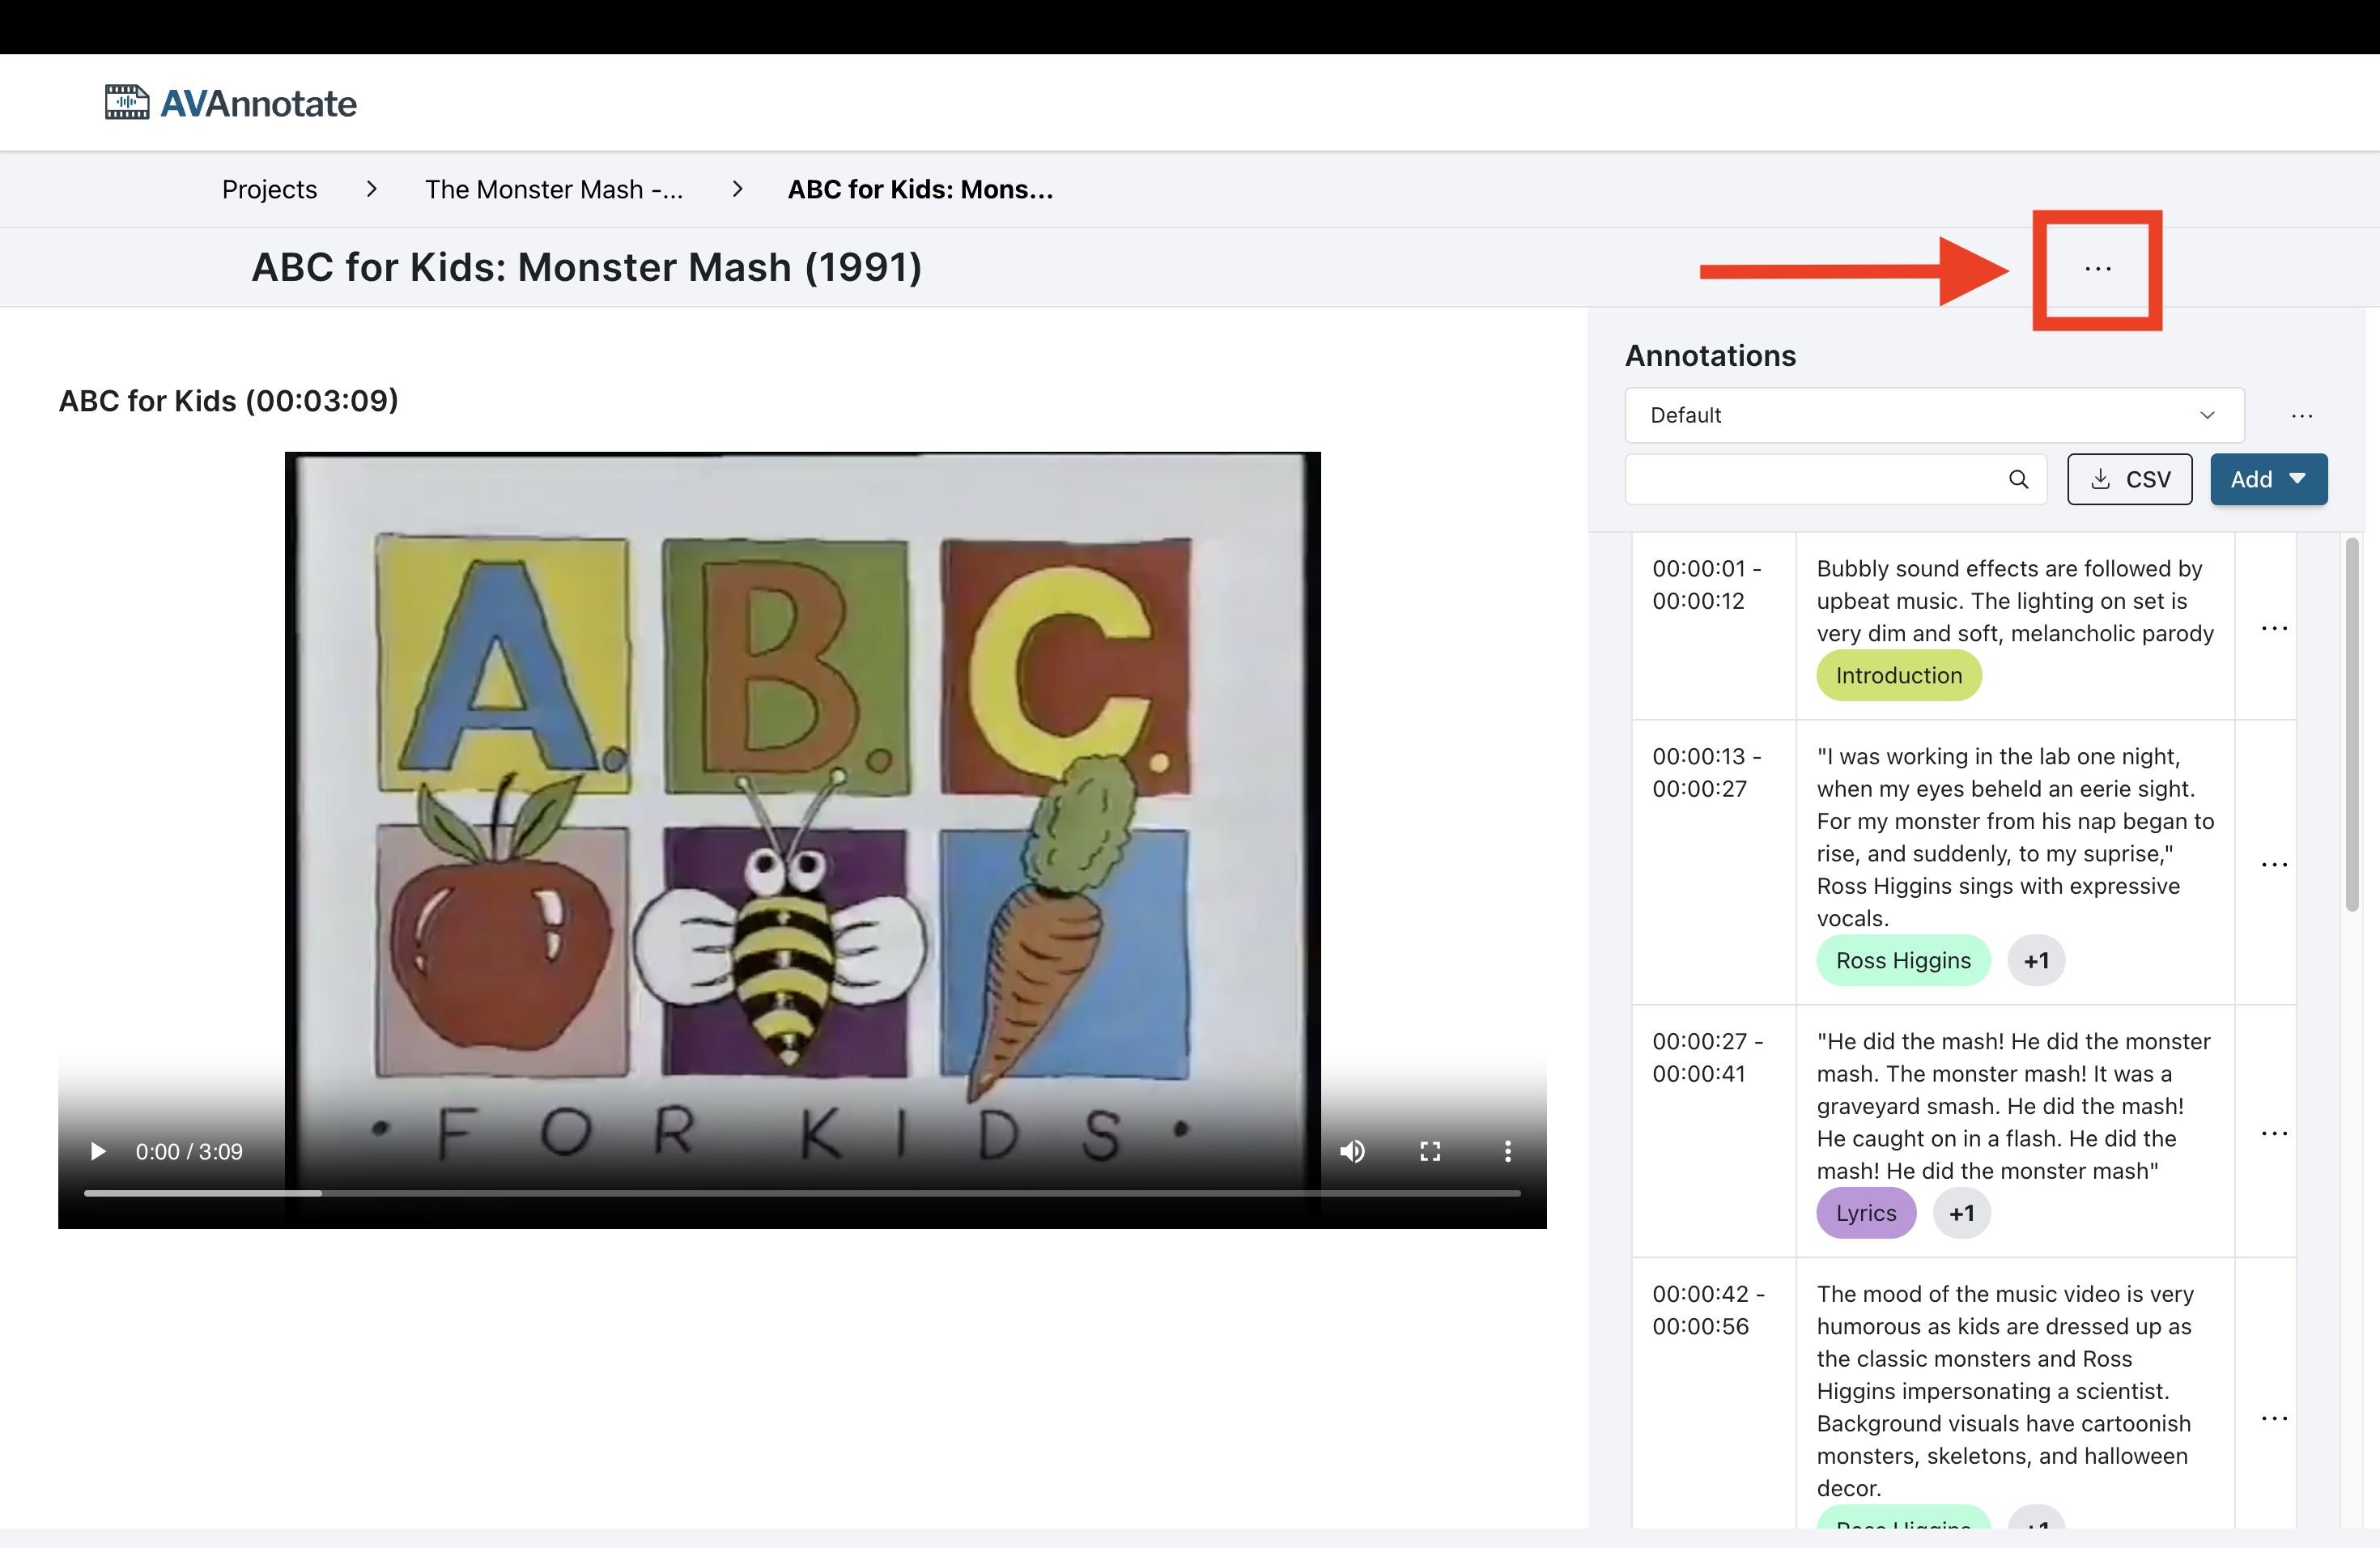Open options for 00:00:27 annotation
The width and height of the screenshot is (2380, 1548).
(2274, 1133)
